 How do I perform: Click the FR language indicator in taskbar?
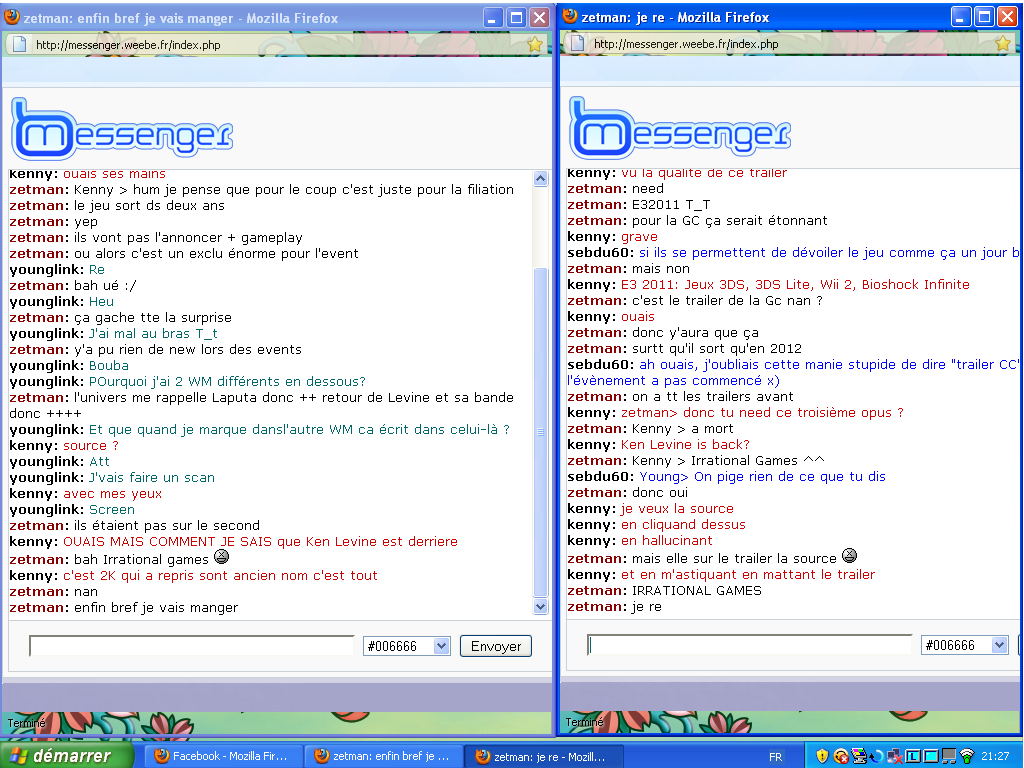coord(775,757)
